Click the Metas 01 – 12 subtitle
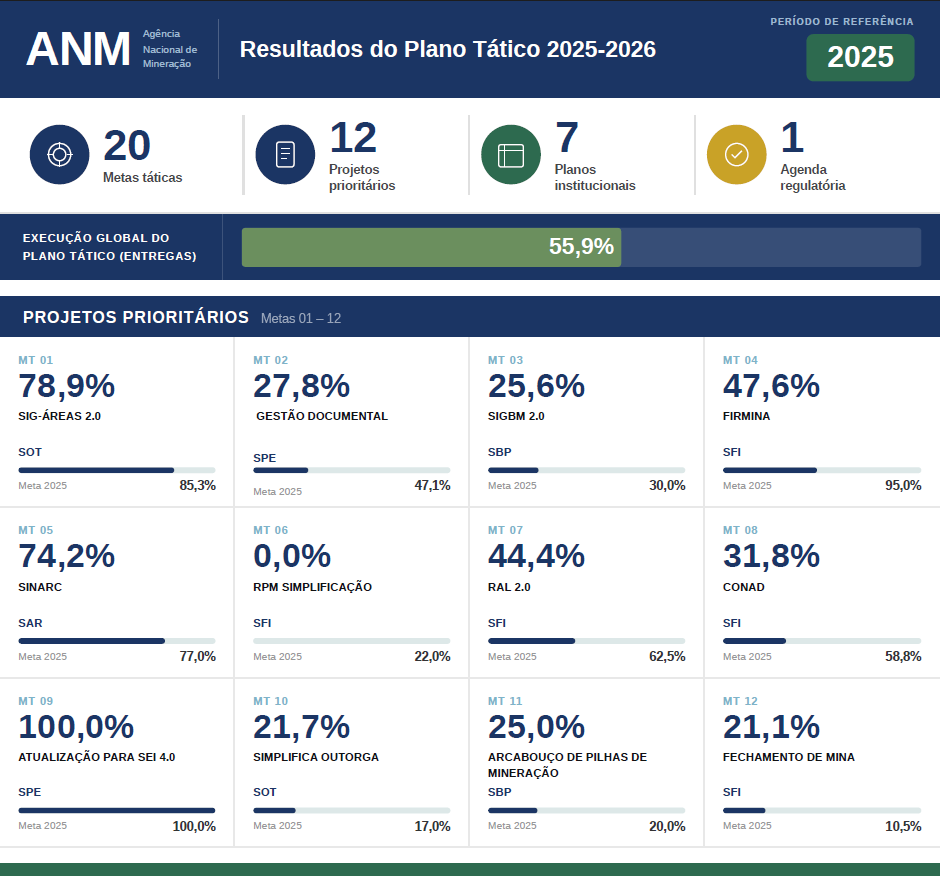The image size is (940, 876). click(x=301, y=318)
